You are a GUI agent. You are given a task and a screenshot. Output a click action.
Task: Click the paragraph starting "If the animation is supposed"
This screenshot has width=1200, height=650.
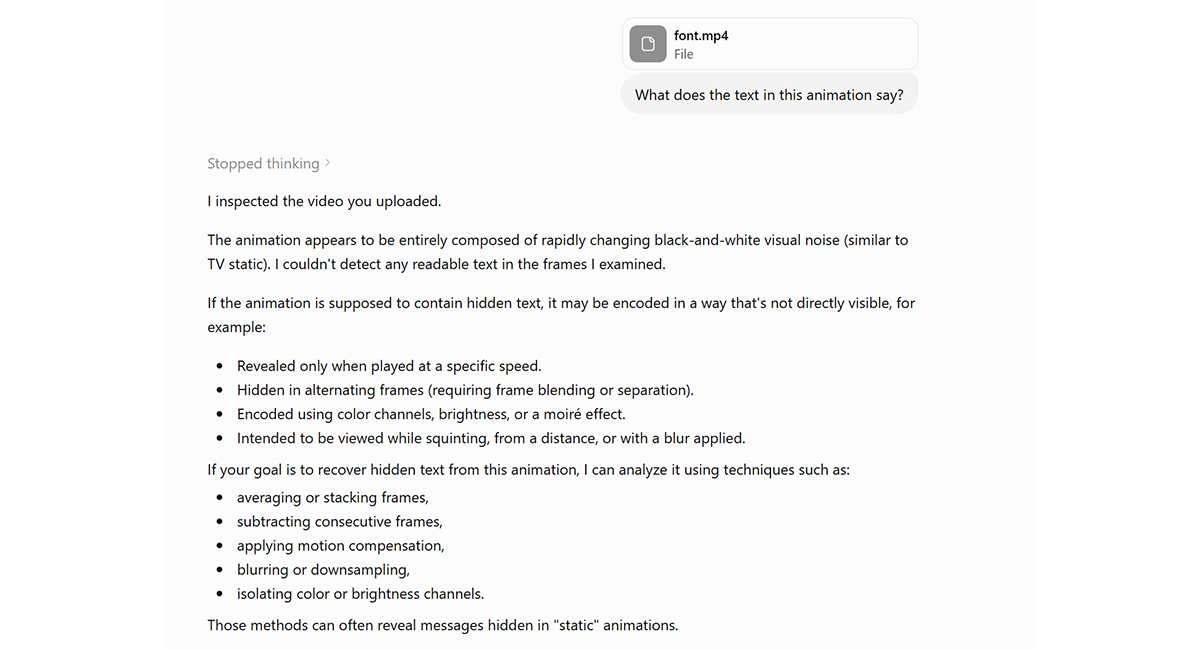pos(561,315)
